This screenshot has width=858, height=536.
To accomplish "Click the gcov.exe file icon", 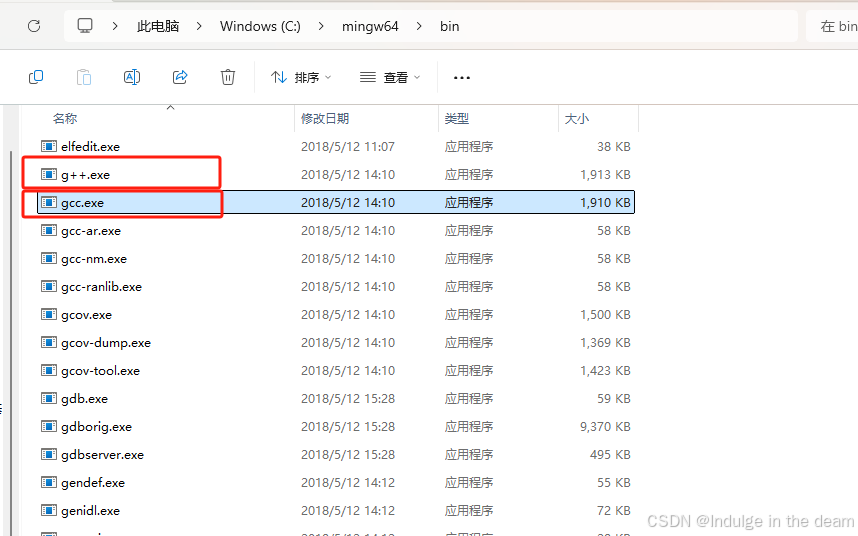I will (x=49, y=314).
